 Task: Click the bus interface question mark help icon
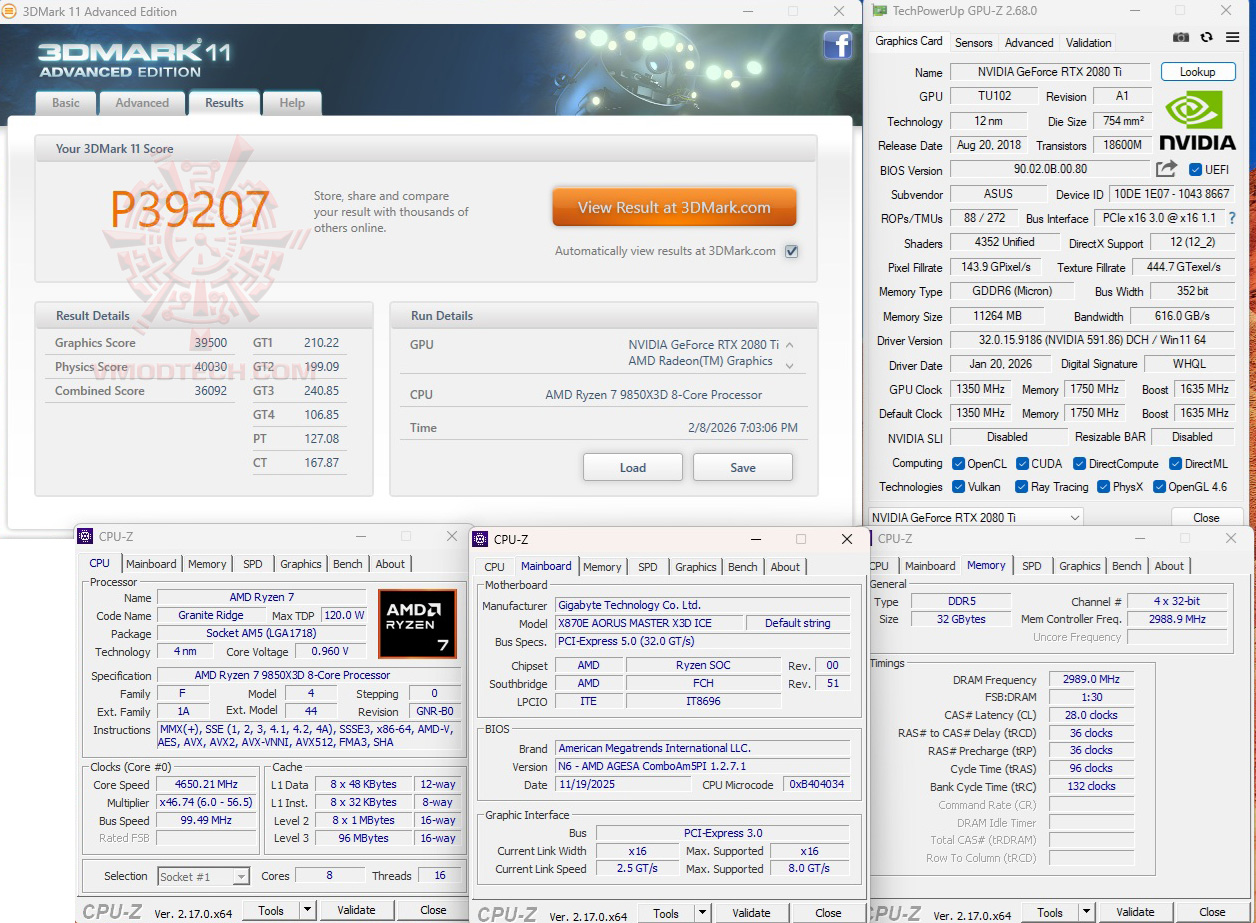(1231, 218)
